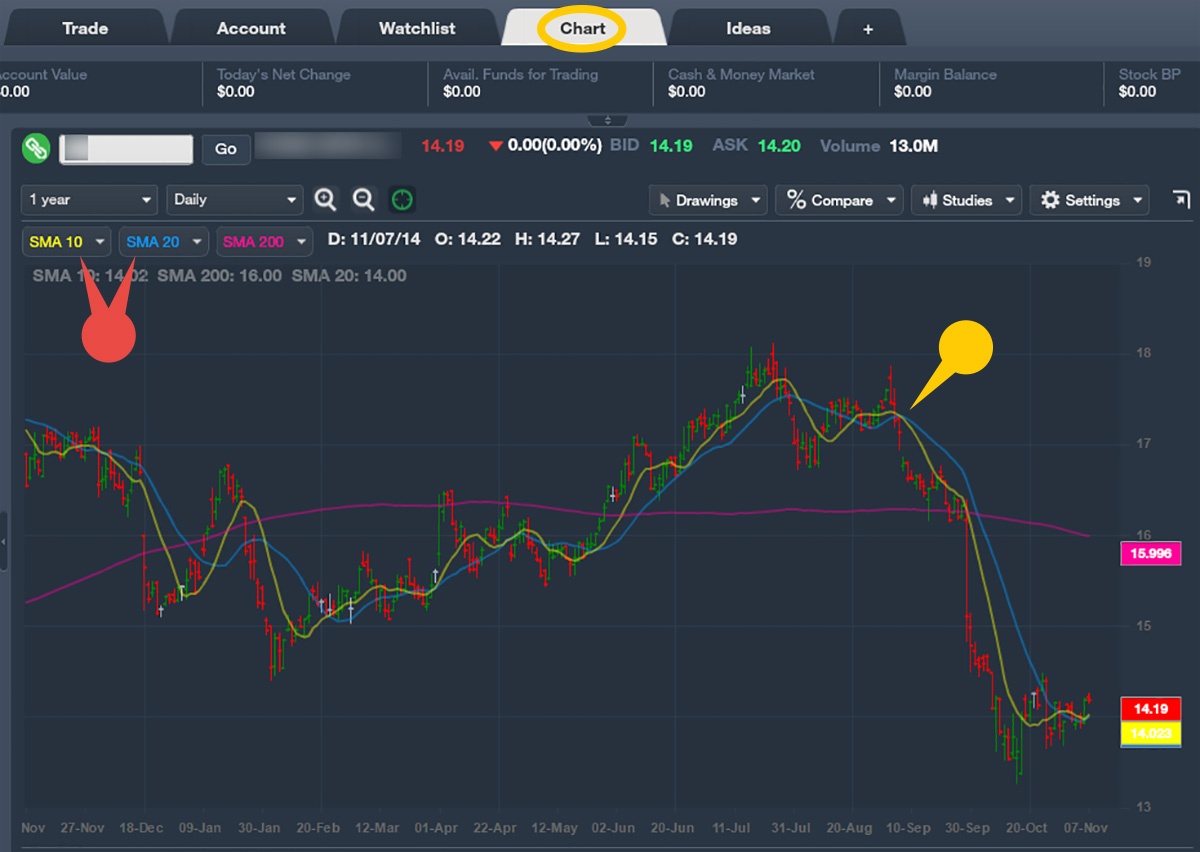The height and width of the screenshot is (852, 1200).
Task: Add a new tab with plus
Action: [x=868, y=29]
